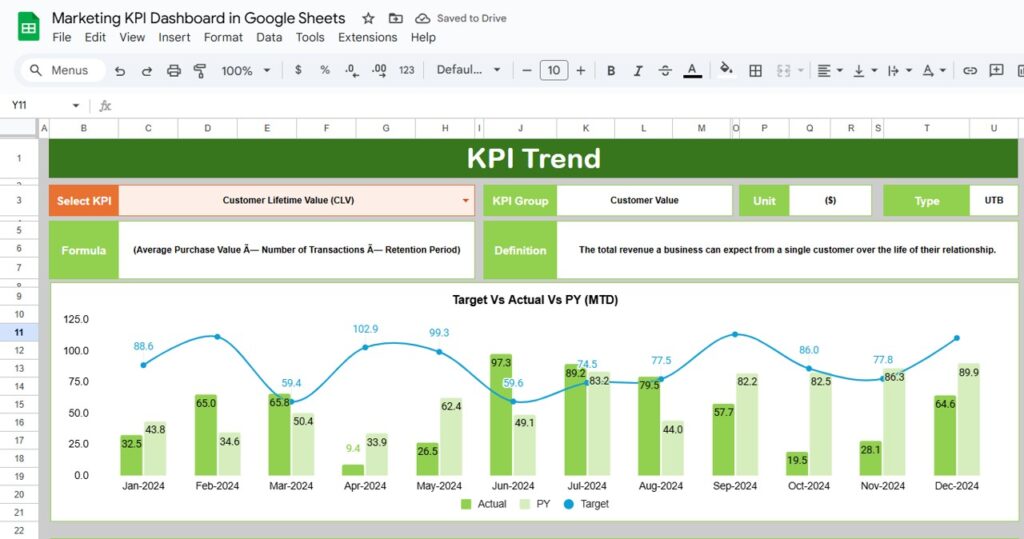Click the merge cells icon

click(784, 71)
